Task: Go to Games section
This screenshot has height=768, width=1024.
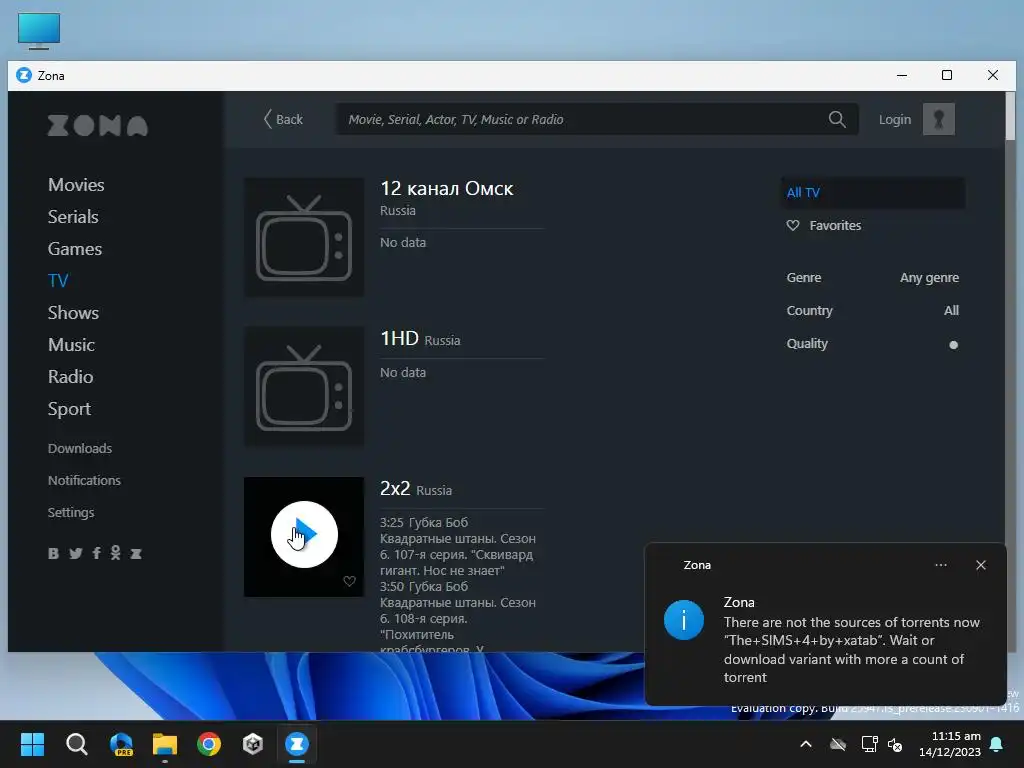Action: (74, 249)
